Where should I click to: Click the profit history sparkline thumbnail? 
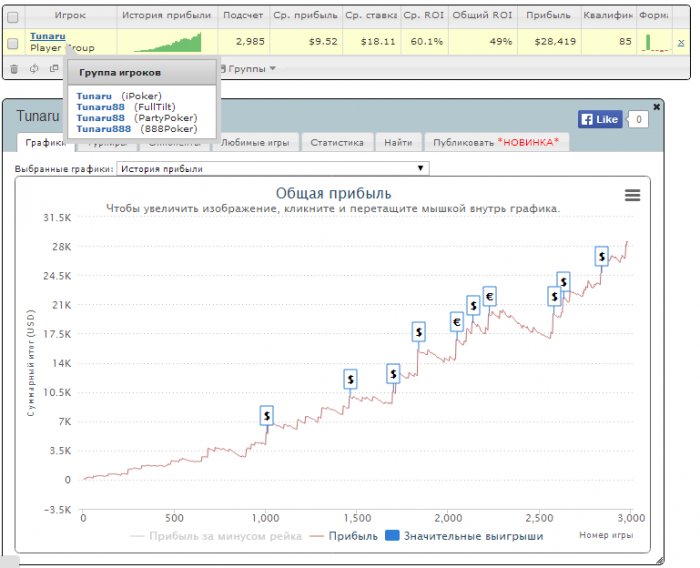(165, 42)
